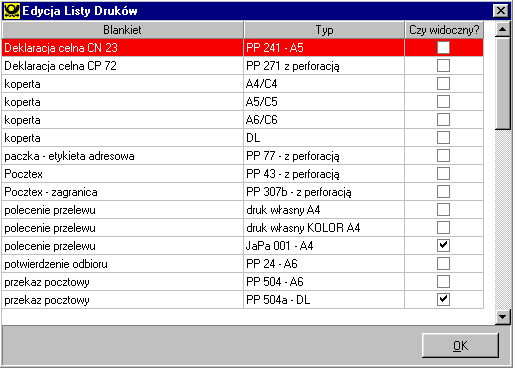
Task: Uncheck visibility for PP 504a - DL
Action: [x=443, y=299]
